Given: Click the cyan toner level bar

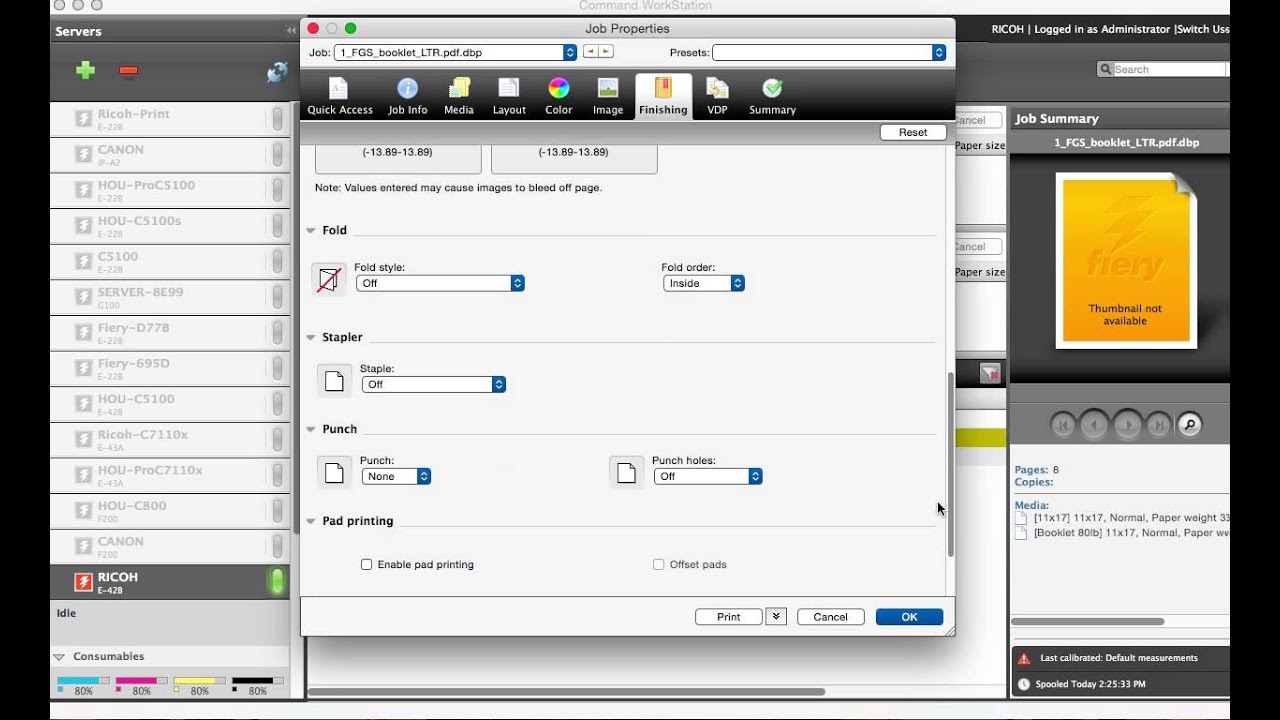Looking at the screenshot, I should [x=83, y=681].
